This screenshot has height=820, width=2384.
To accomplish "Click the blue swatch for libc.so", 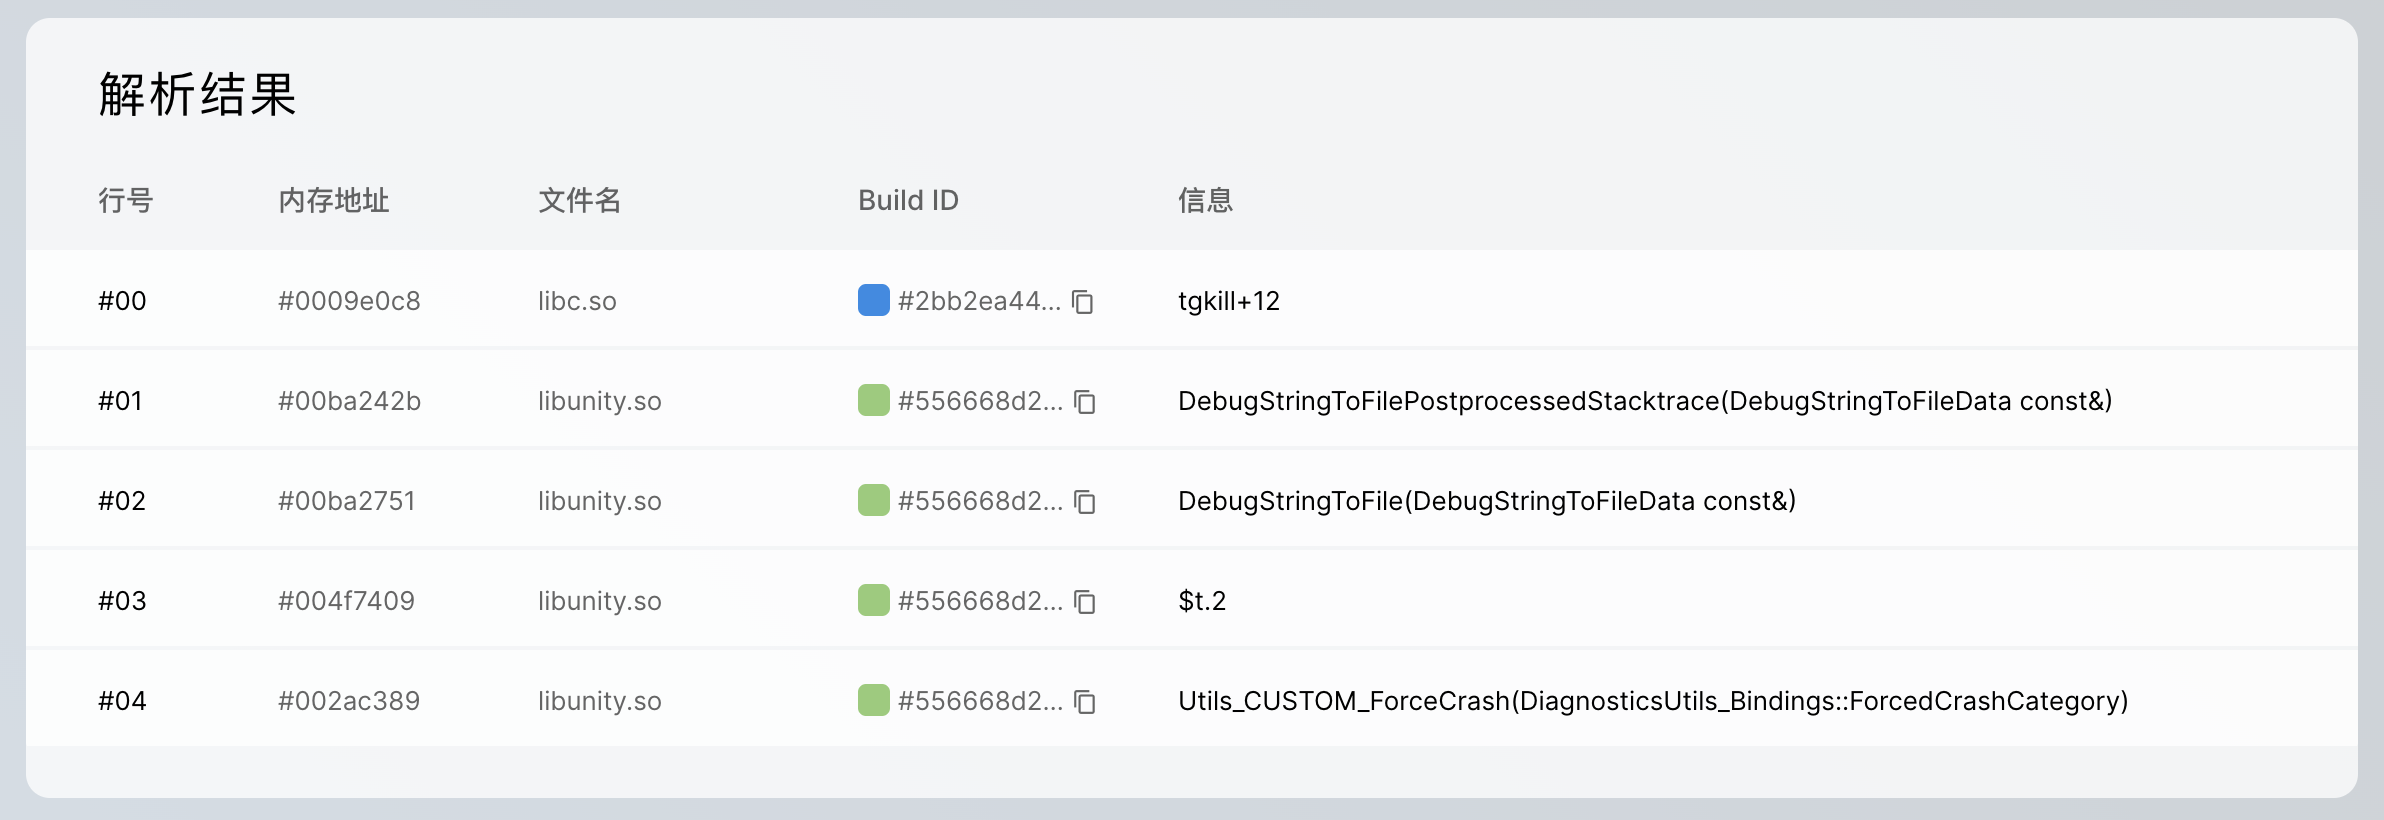I will coord(873,301).
